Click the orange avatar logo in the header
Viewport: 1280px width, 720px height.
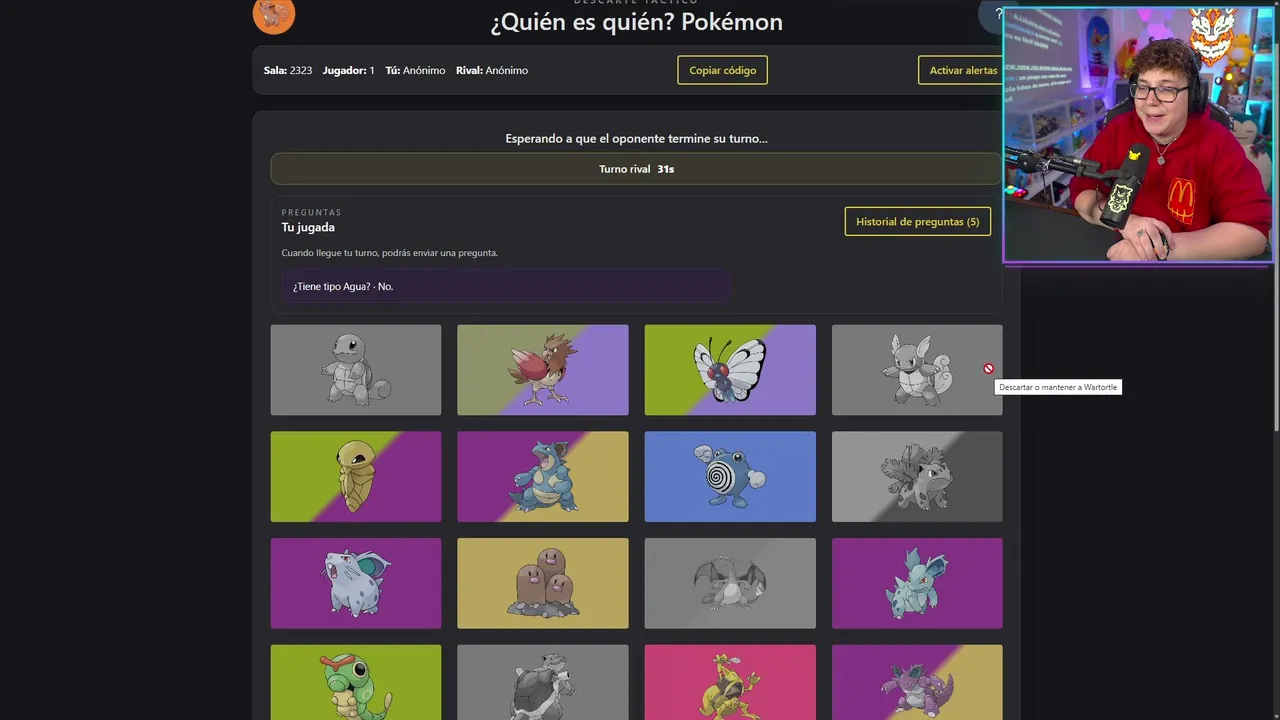click(274, 15)
